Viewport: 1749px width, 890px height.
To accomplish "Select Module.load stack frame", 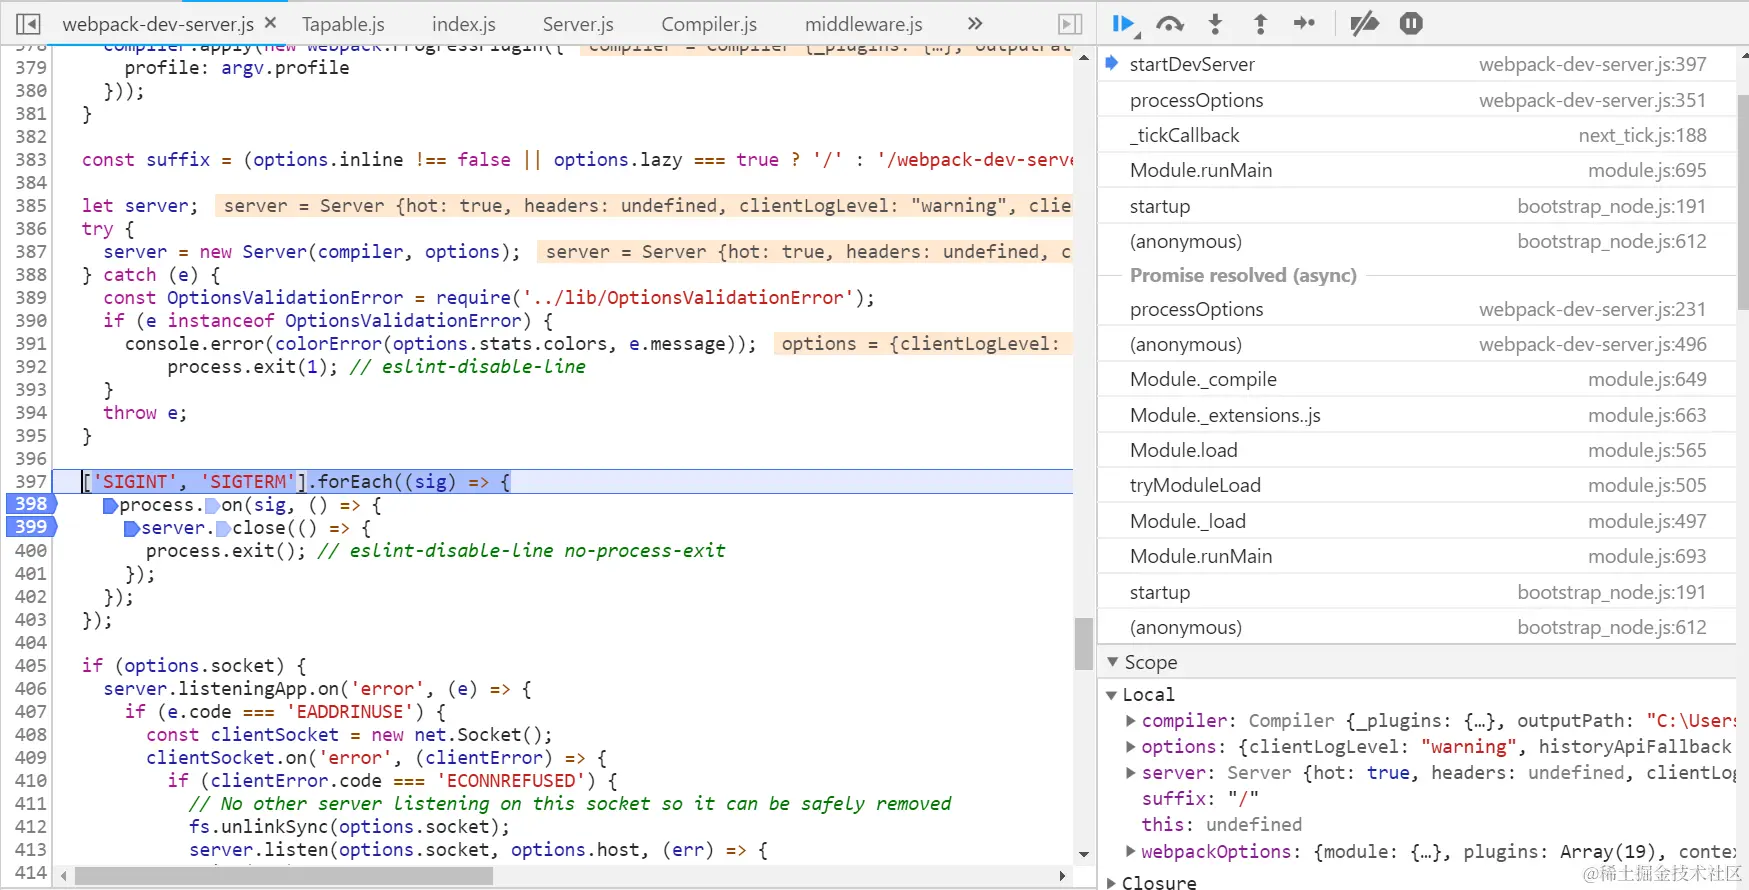I will tap(1417, 450).
